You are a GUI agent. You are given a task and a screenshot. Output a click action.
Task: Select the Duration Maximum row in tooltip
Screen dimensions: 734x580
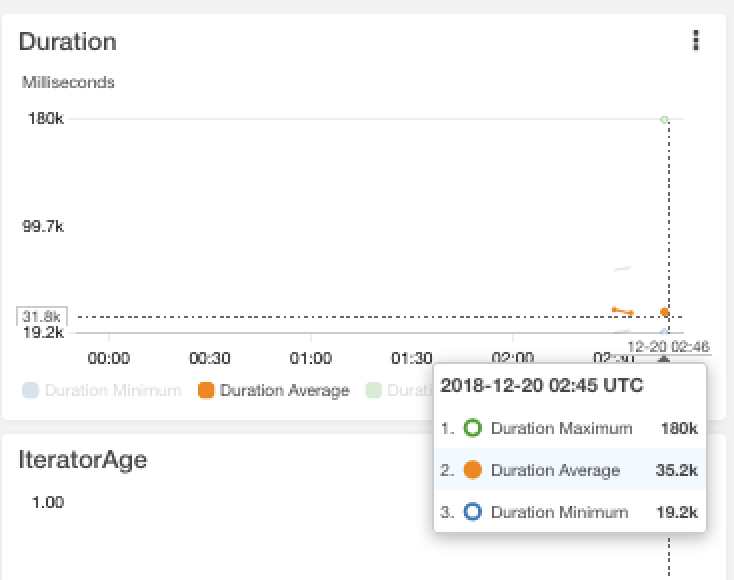point(568,428)
